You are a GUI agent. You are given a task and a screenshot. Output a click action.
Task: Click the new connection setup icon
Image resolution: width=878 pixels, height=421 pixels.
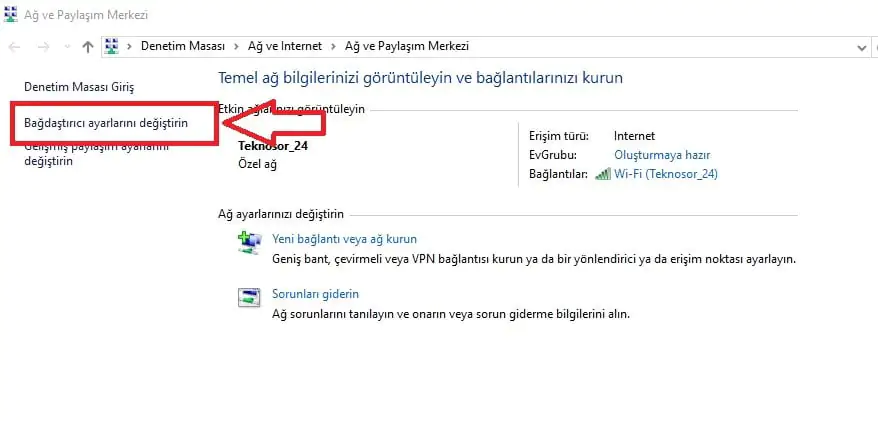click(249, 244)
